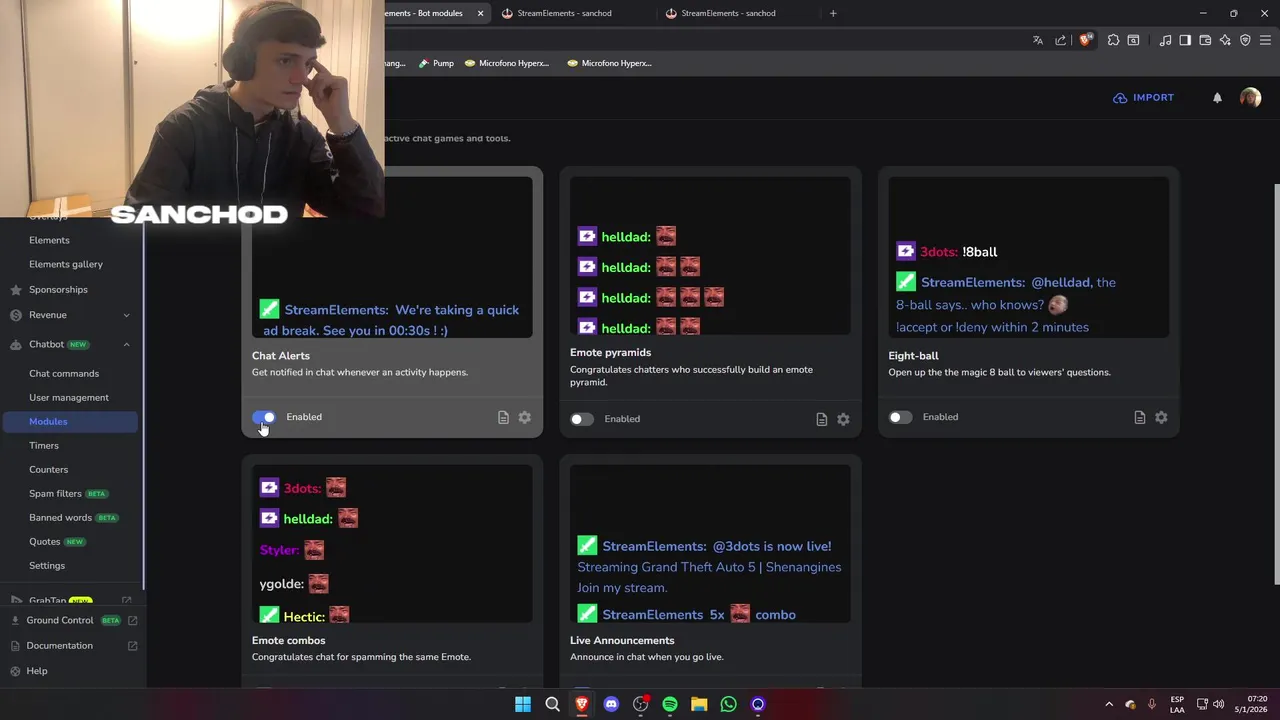
Task: Open the notifications bell
Action: pyautogui.click(x=1217, y=98)
